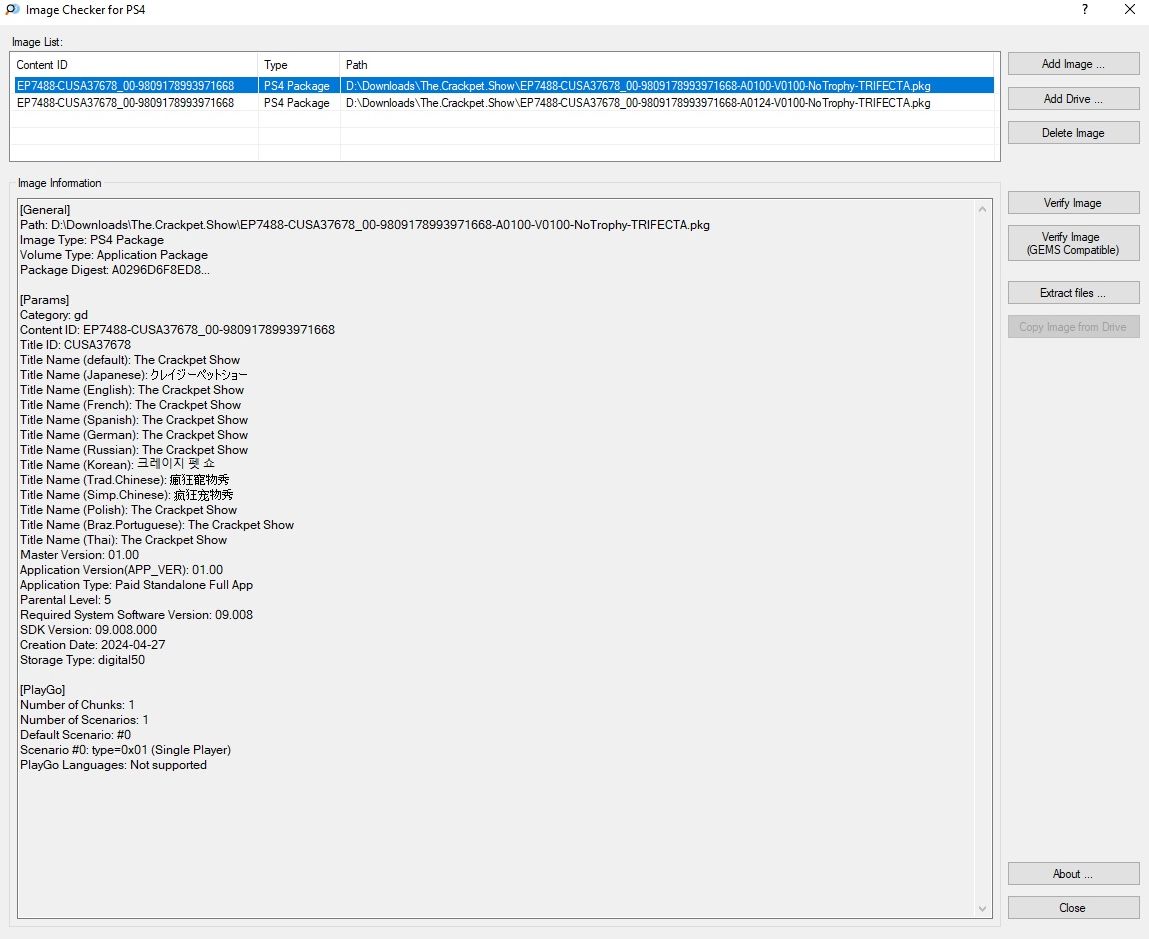Click the Category: gd line

click(x=53, y=315)
